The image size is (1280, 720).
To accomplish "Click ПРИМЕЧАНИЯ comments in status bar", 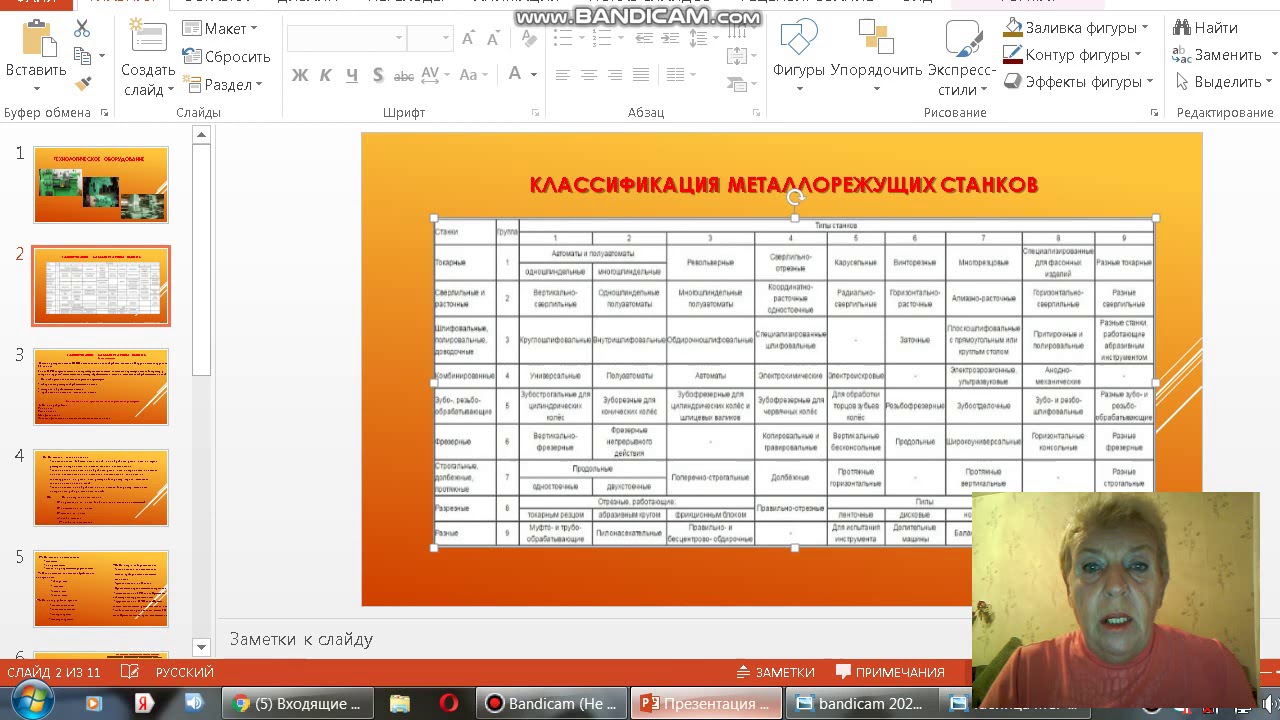I will [x=890, y=672].
